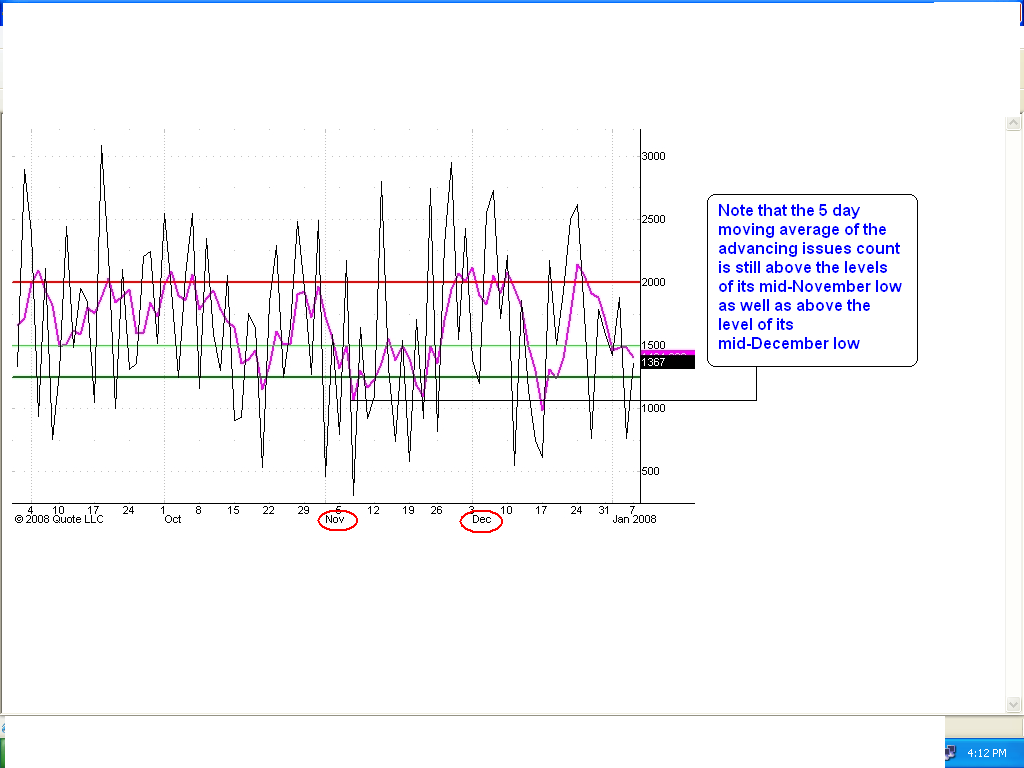Viewport: 1024px width, 768px height.
Task: Click the 1500 price axis label
Action: coord(654,345)
